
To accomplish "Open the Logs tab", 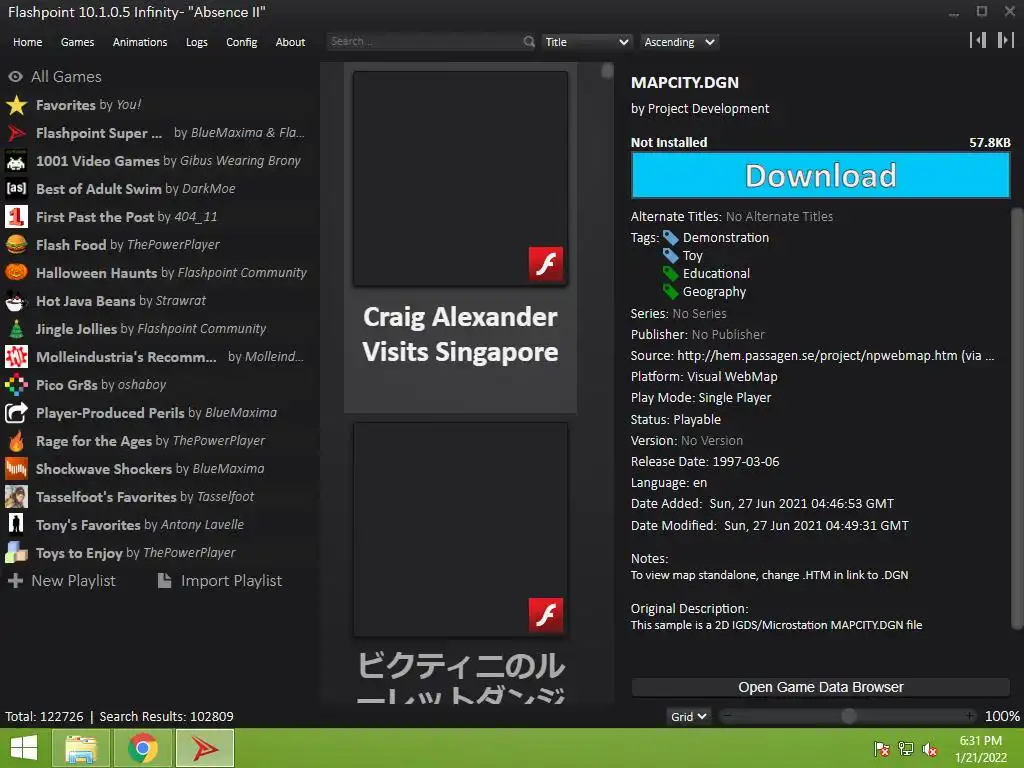I will (x=197, y=42).
